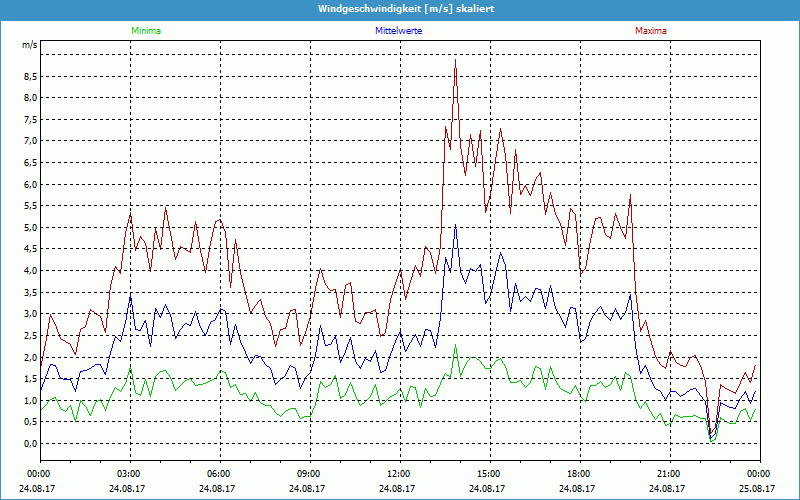Click the red Maxima legend label
Image resolution: width=800 pixels, height=500 pixels.
tap(651, 31)
